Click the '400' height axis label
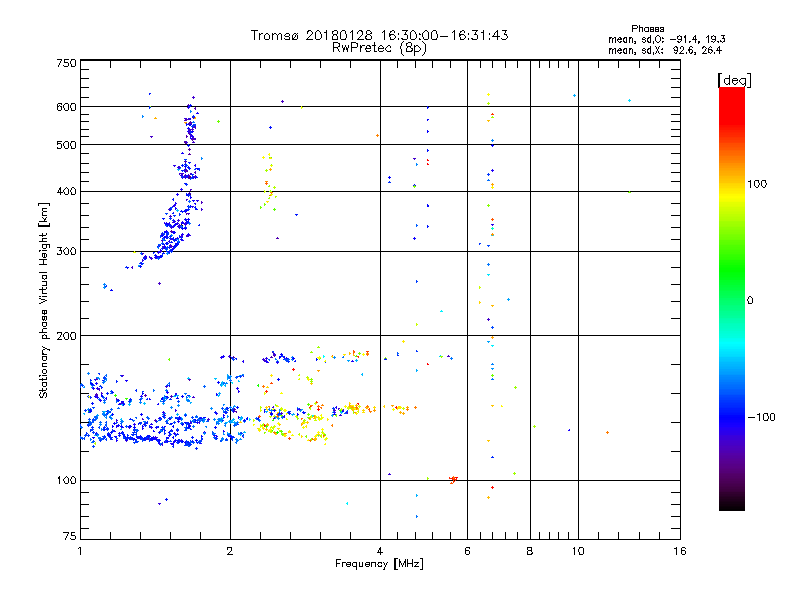Image resolution: width=800 pixels, height=600 pixels. coord(66,191)
